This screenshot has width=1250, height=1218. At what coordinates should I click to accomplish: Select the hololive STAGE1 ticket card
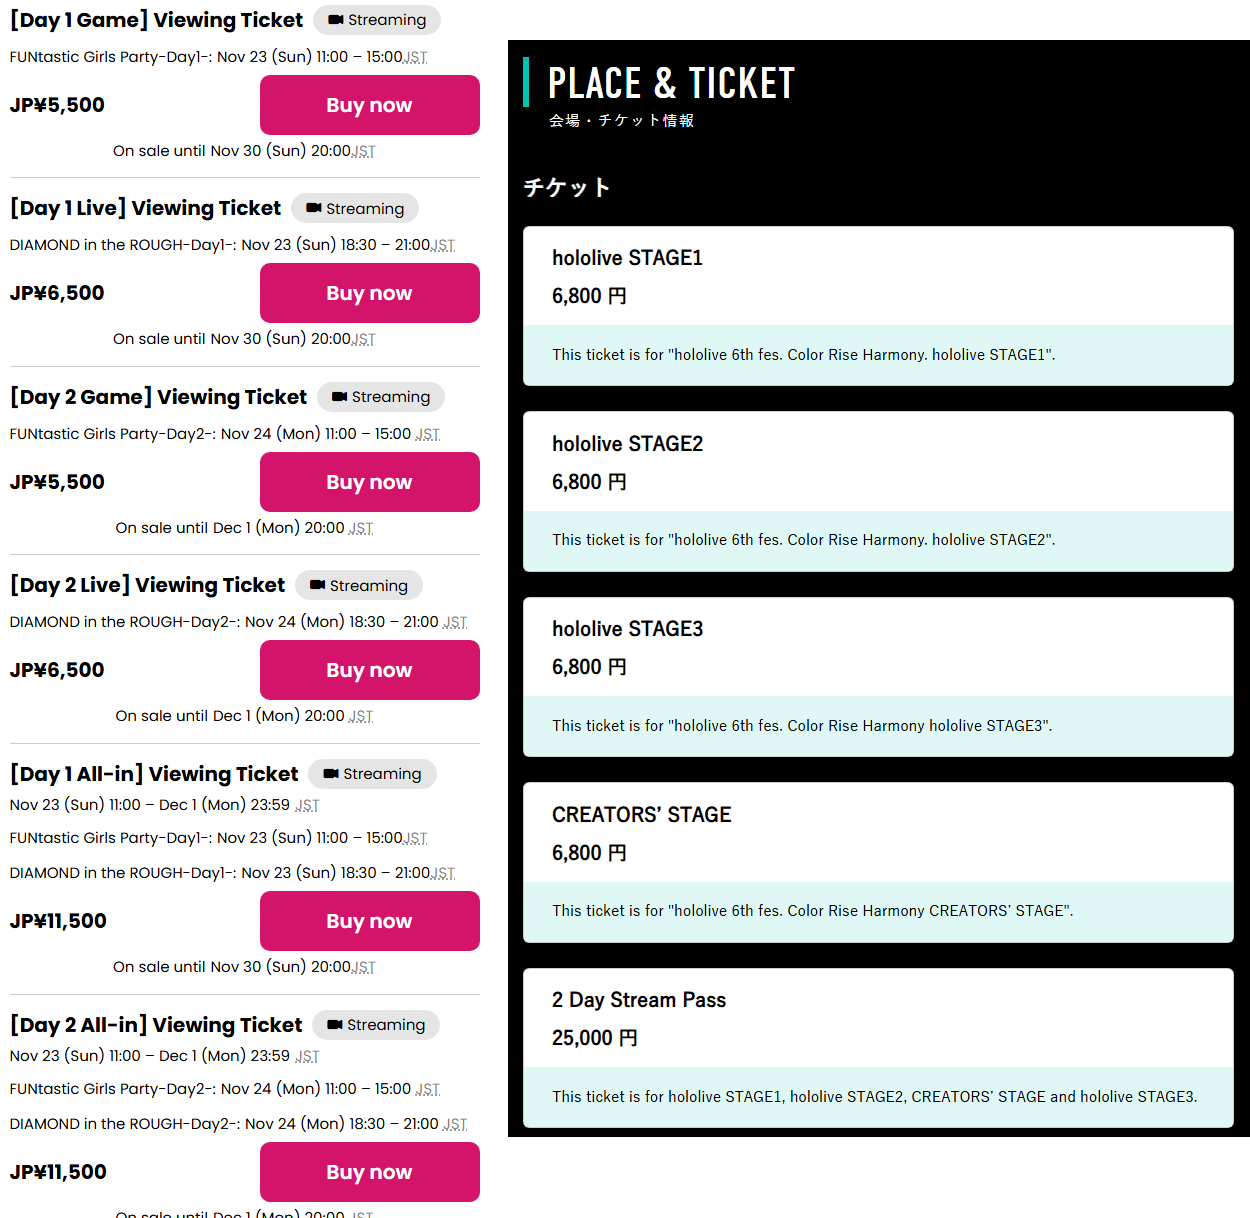tap(877, 305)
